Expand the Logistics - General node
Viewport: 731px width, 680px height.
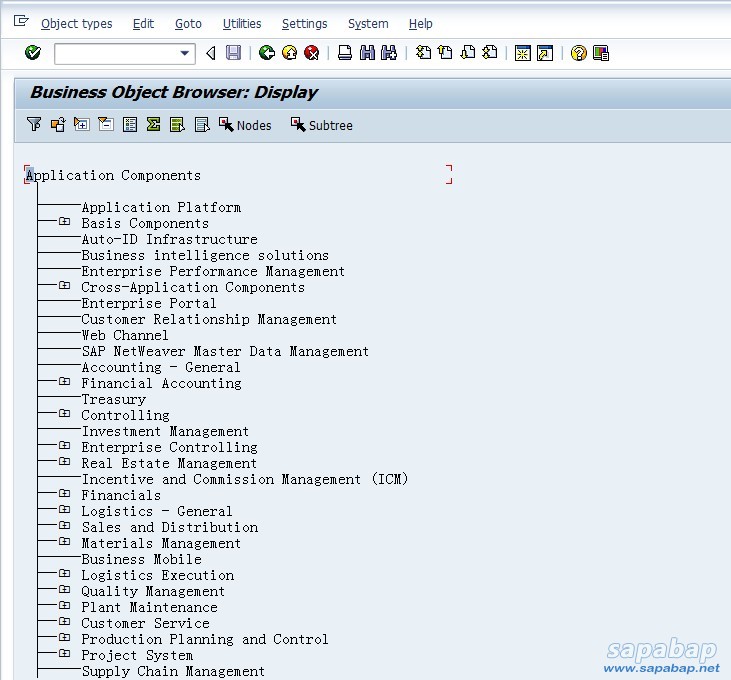64,509
